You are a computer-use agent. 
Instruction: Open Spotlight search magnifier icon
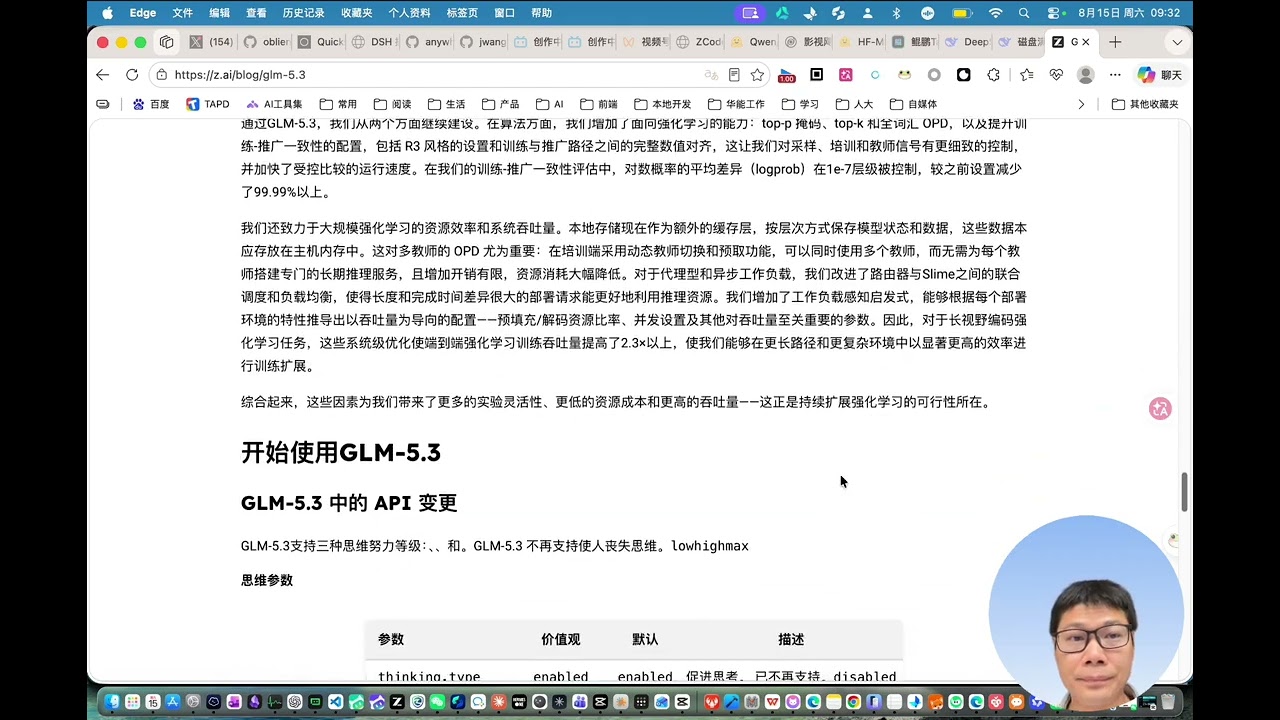(x=1024, y=13)
